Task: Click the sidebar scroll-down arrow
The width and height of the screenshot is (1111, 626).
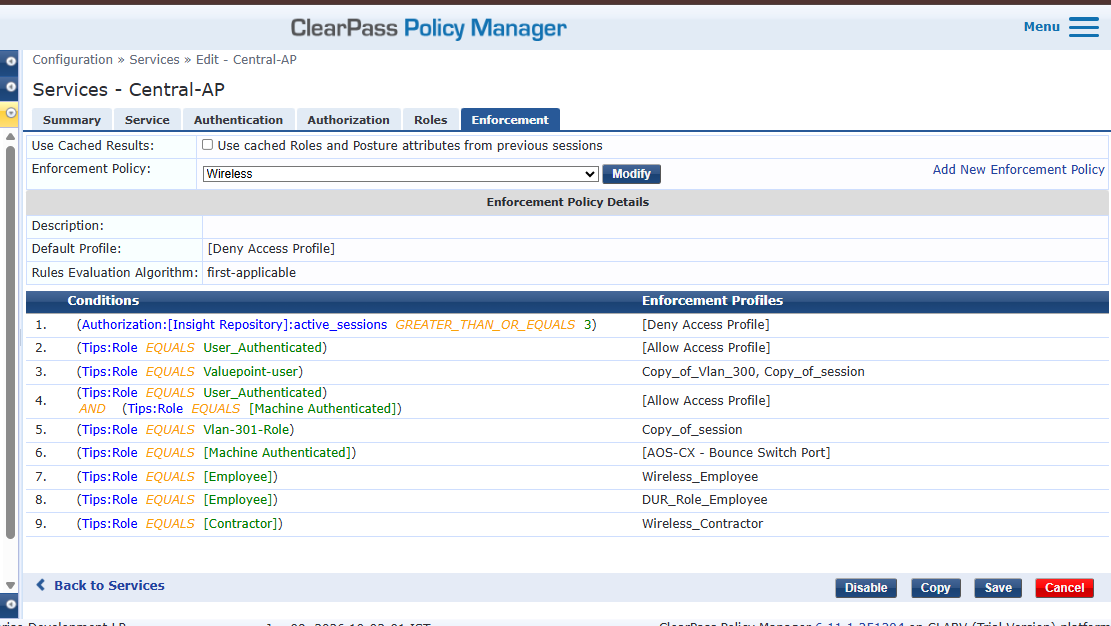Action: (10, 585)
